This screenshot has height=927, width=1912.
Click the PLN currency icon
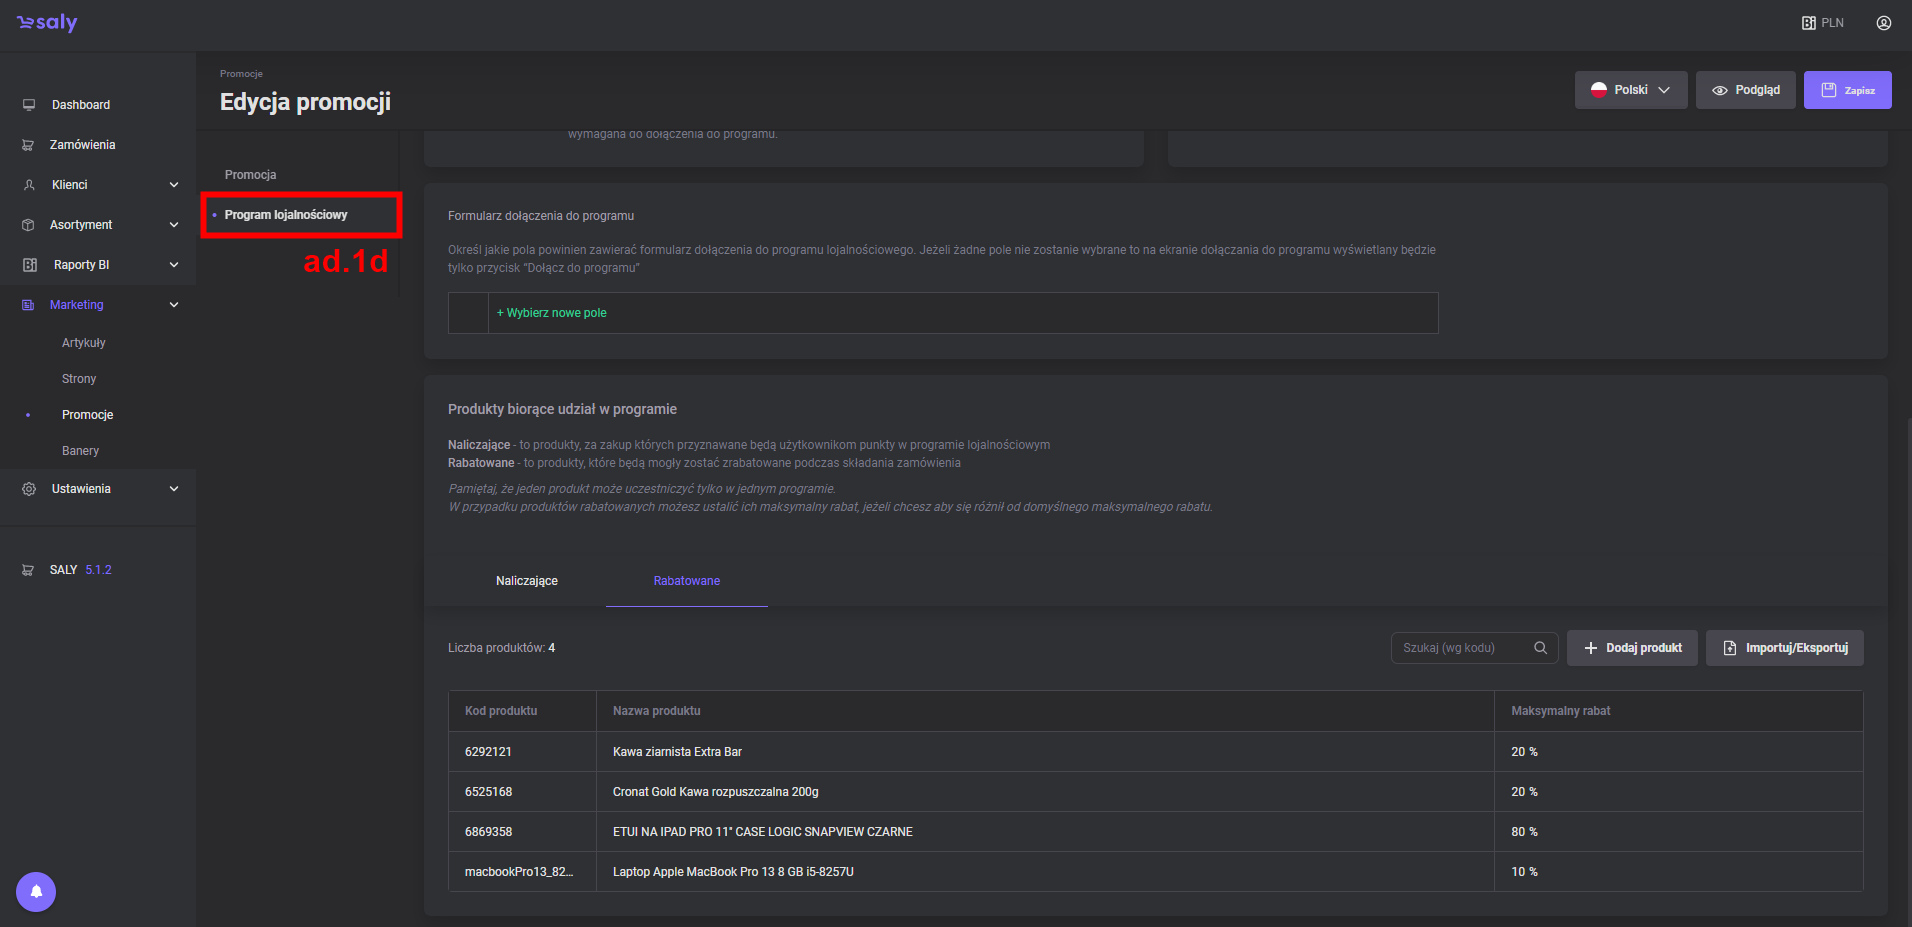point(1809,23)
